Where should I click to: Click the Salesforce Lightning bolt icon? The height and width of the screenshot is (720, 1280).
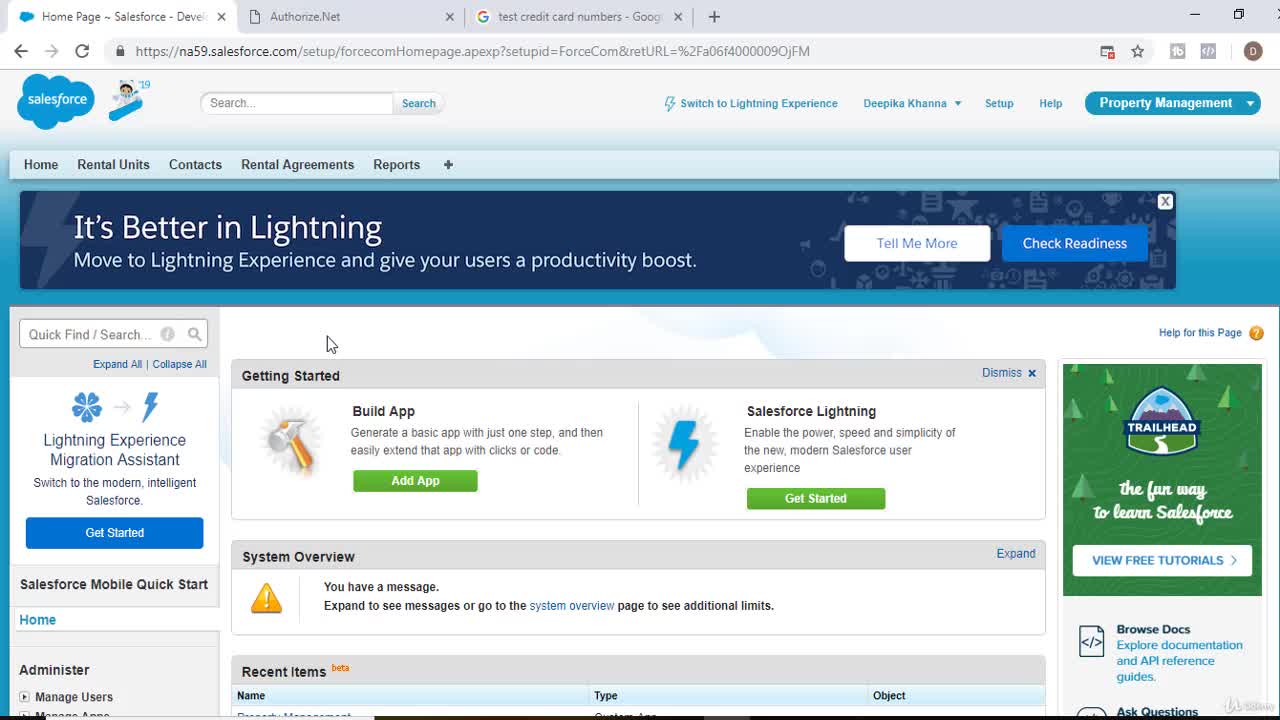(x=684, y=443)
